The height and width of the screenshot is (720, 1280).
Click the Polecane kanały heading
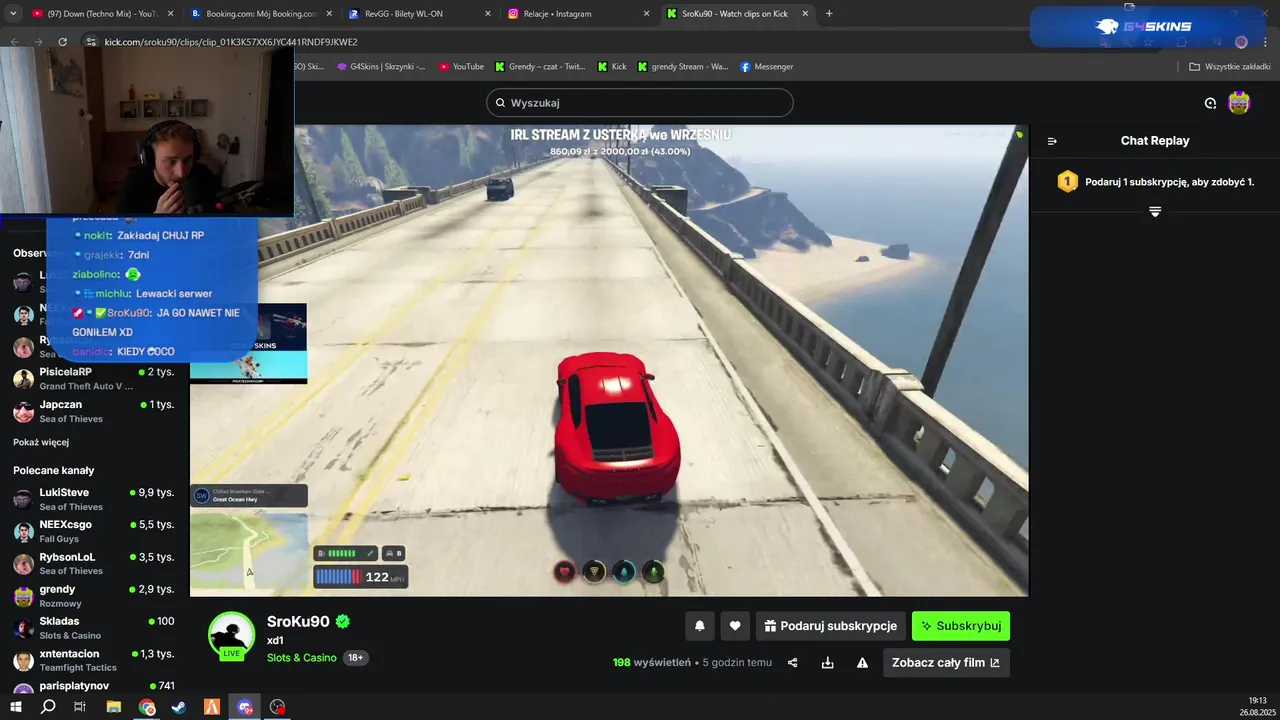[x=53, y=470]
